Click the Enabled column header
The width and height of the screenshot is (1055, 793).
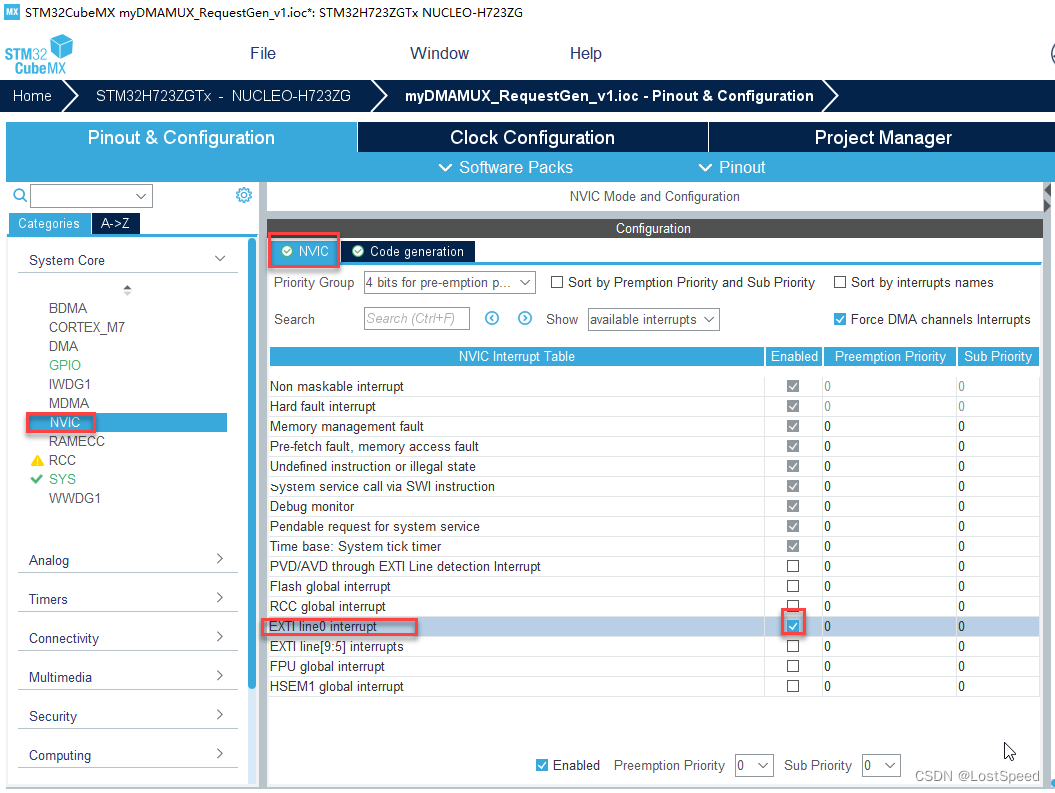(794, 356)
